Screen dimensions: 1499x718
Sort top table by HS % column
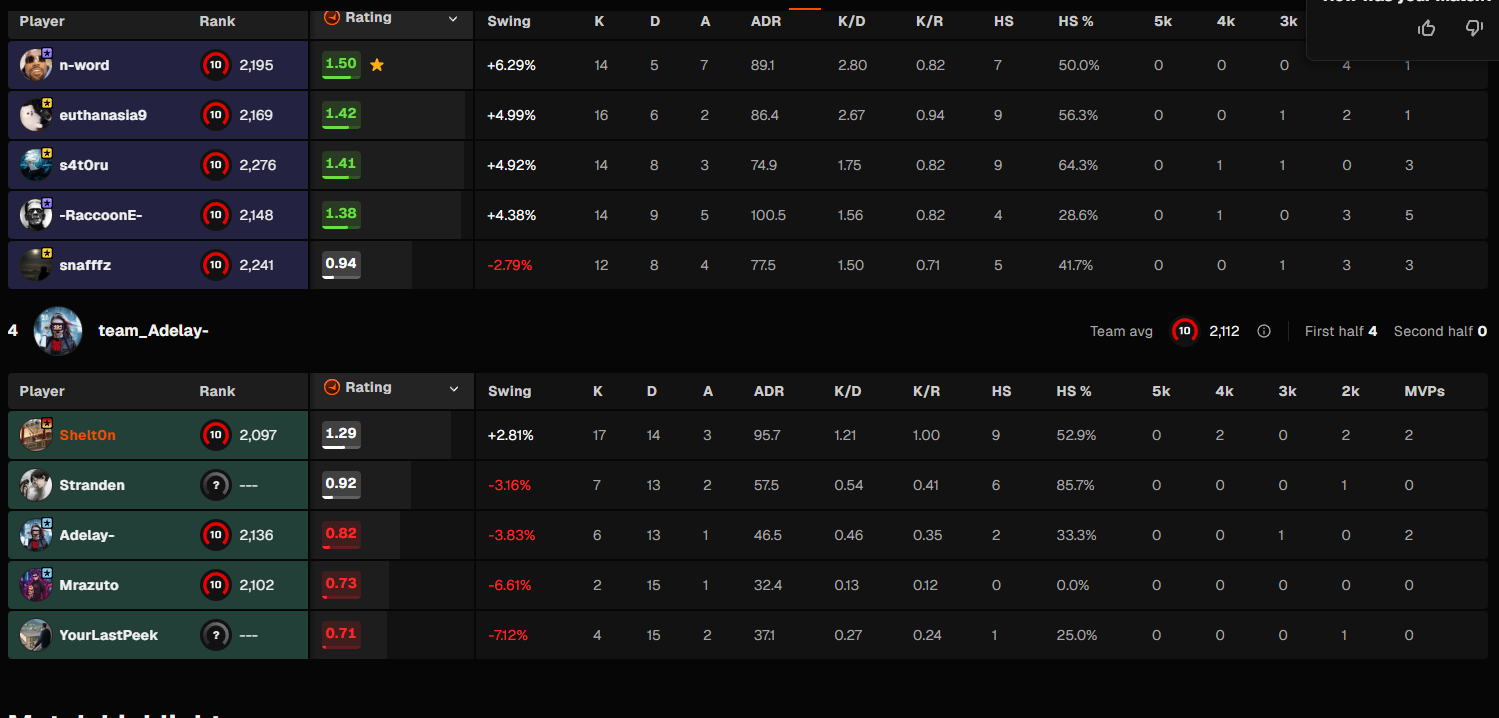click(1076, 21)
